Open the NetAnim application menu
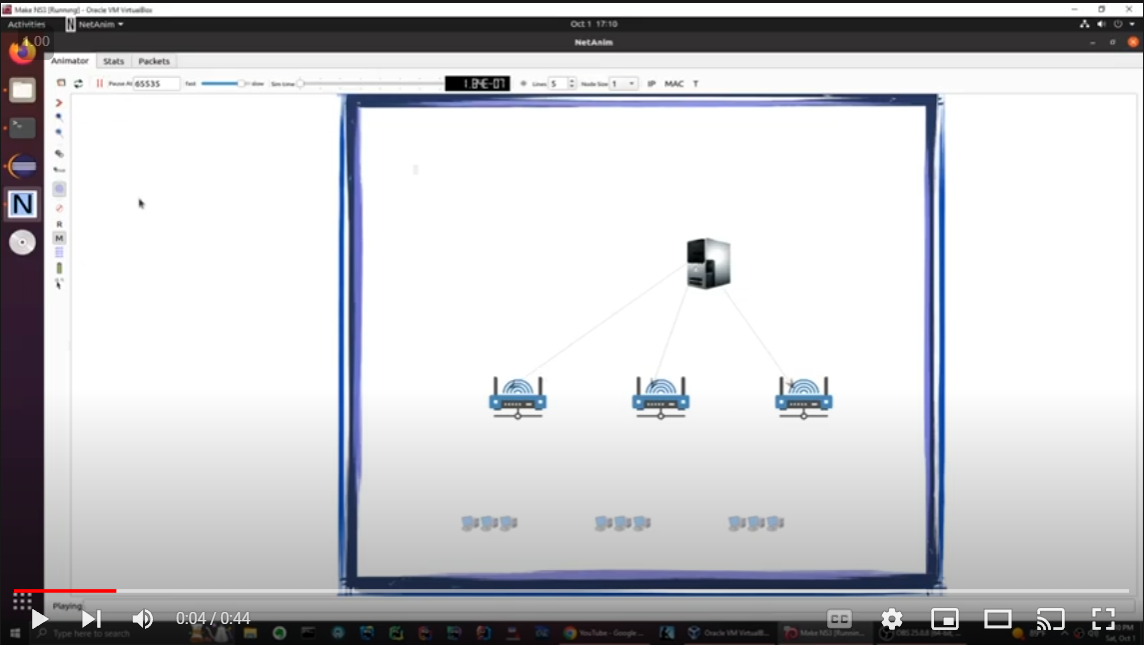Viewport: 1144px width, 645px height. [95, 24]
